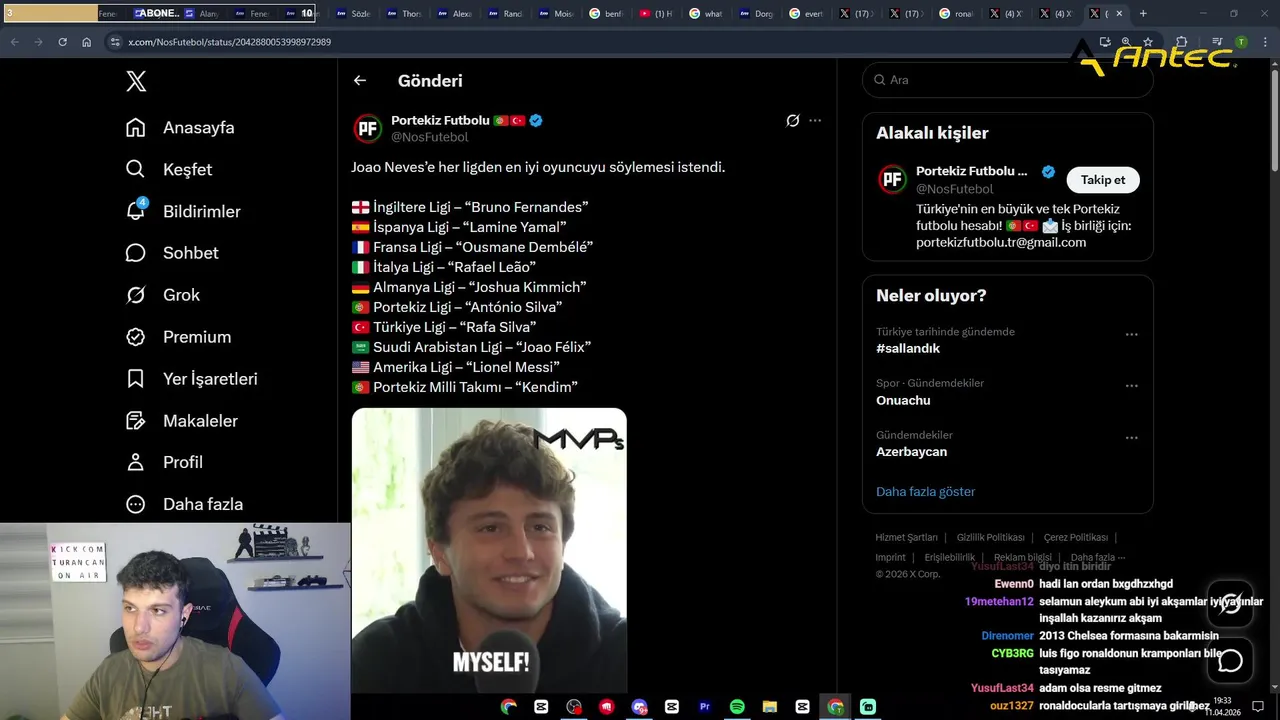Open Yer İşaretleri bookmarks
Screen dimensions: 1280x720
191,379
